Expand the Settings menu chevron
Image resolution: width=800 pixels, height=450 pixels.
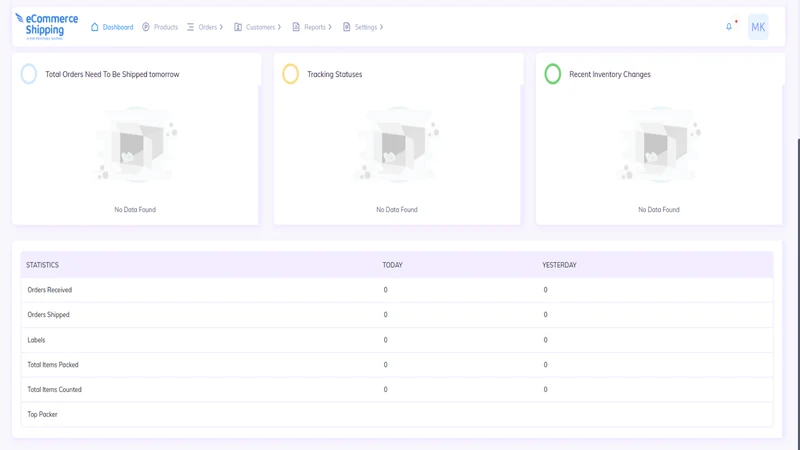pos(381,27)
